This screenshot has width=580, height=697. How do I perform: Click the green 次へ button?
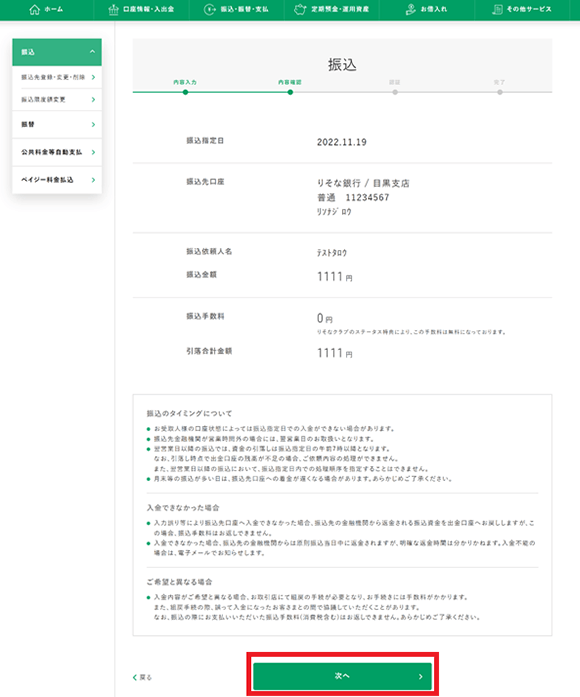[x=342, y=676]
